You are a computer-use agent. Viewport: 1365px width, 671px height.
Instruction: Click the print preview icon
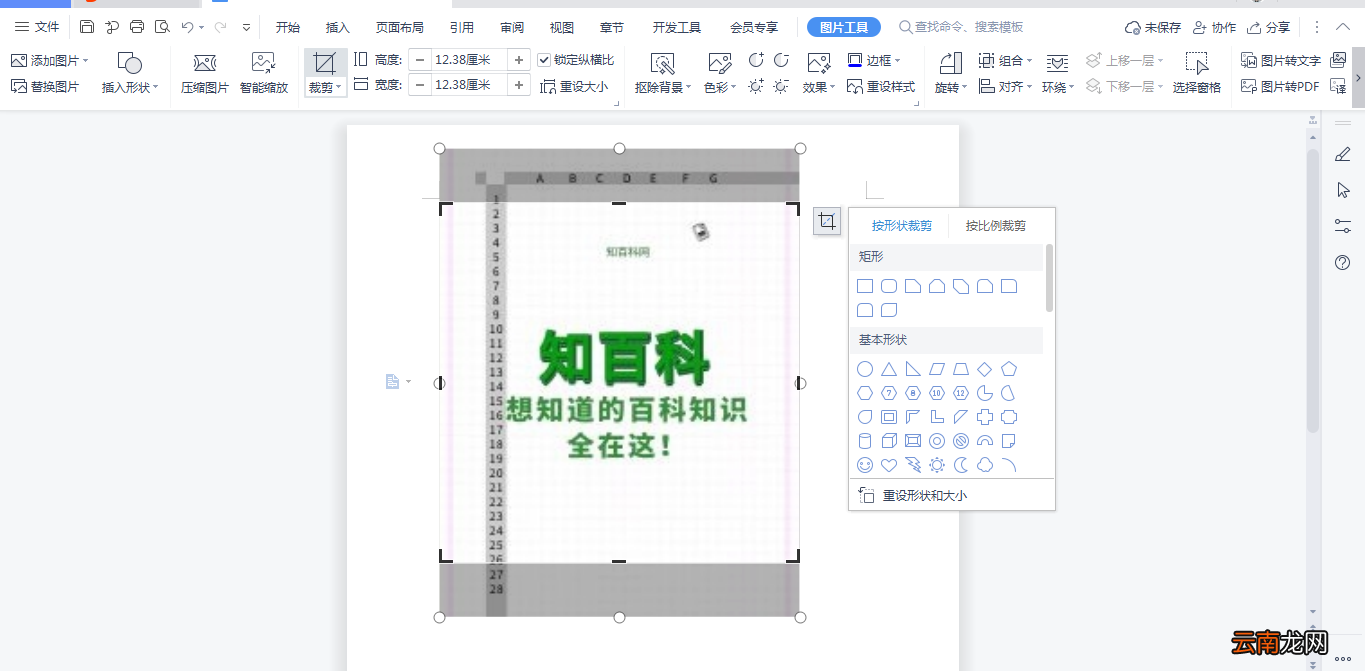(x=162, y=27)
